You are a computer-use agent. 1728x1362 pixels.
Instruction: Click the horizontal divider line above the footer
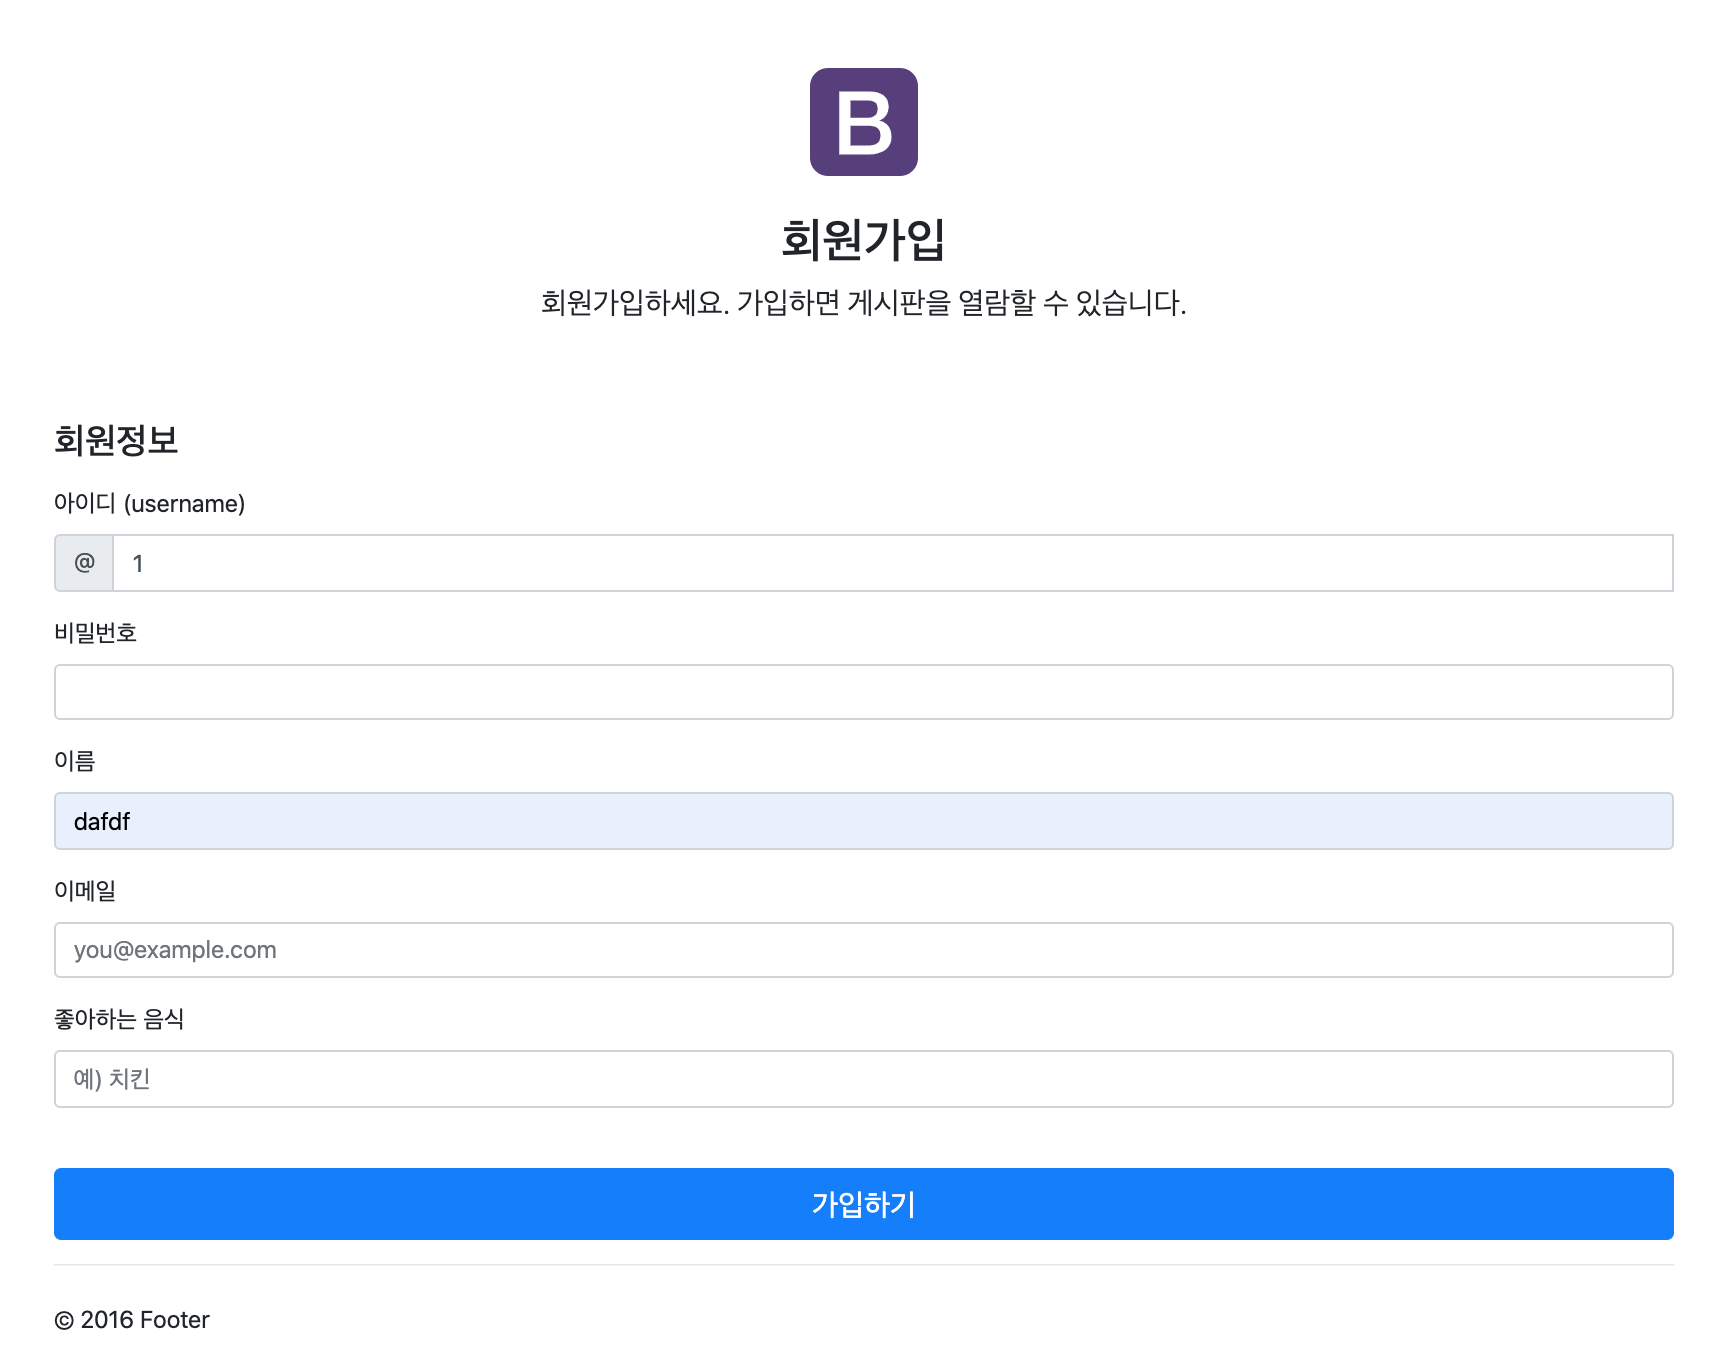coord(863,1265)
